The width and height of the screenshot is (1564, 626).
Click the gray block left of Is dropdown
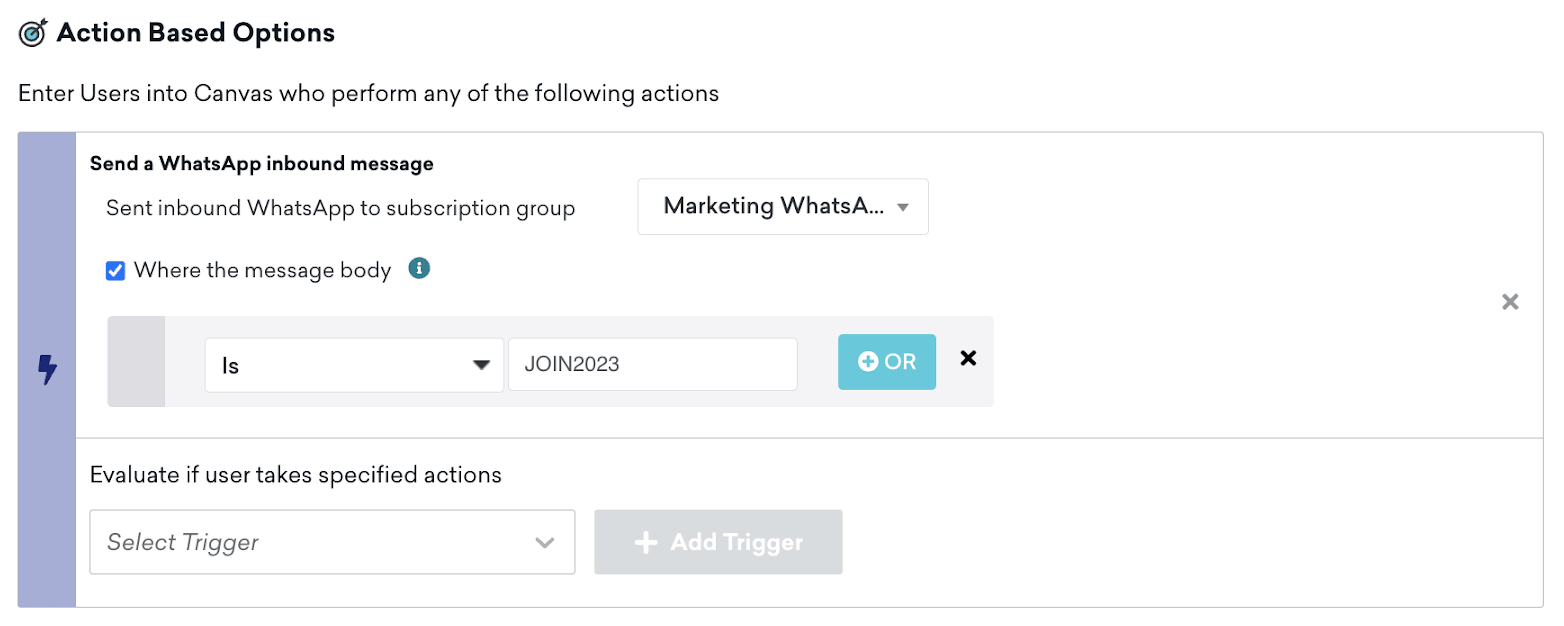point(136,362)
